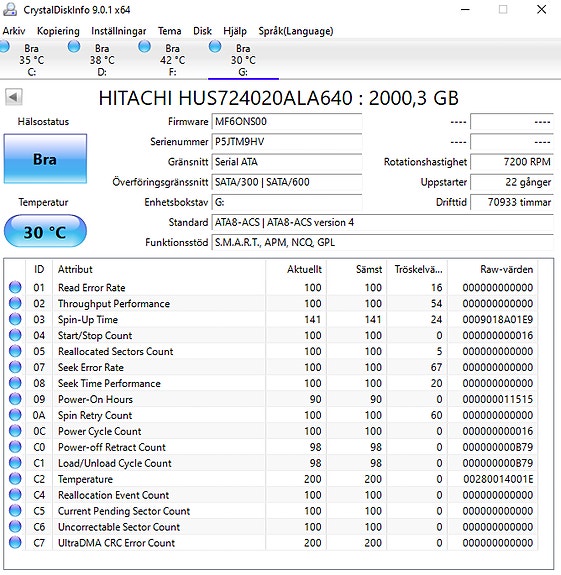This screenshot has height=575, width=561.
Task: Select the Power-On Hours raw value 000000011515
Action: pyautogui.click(x=498, y=399)
